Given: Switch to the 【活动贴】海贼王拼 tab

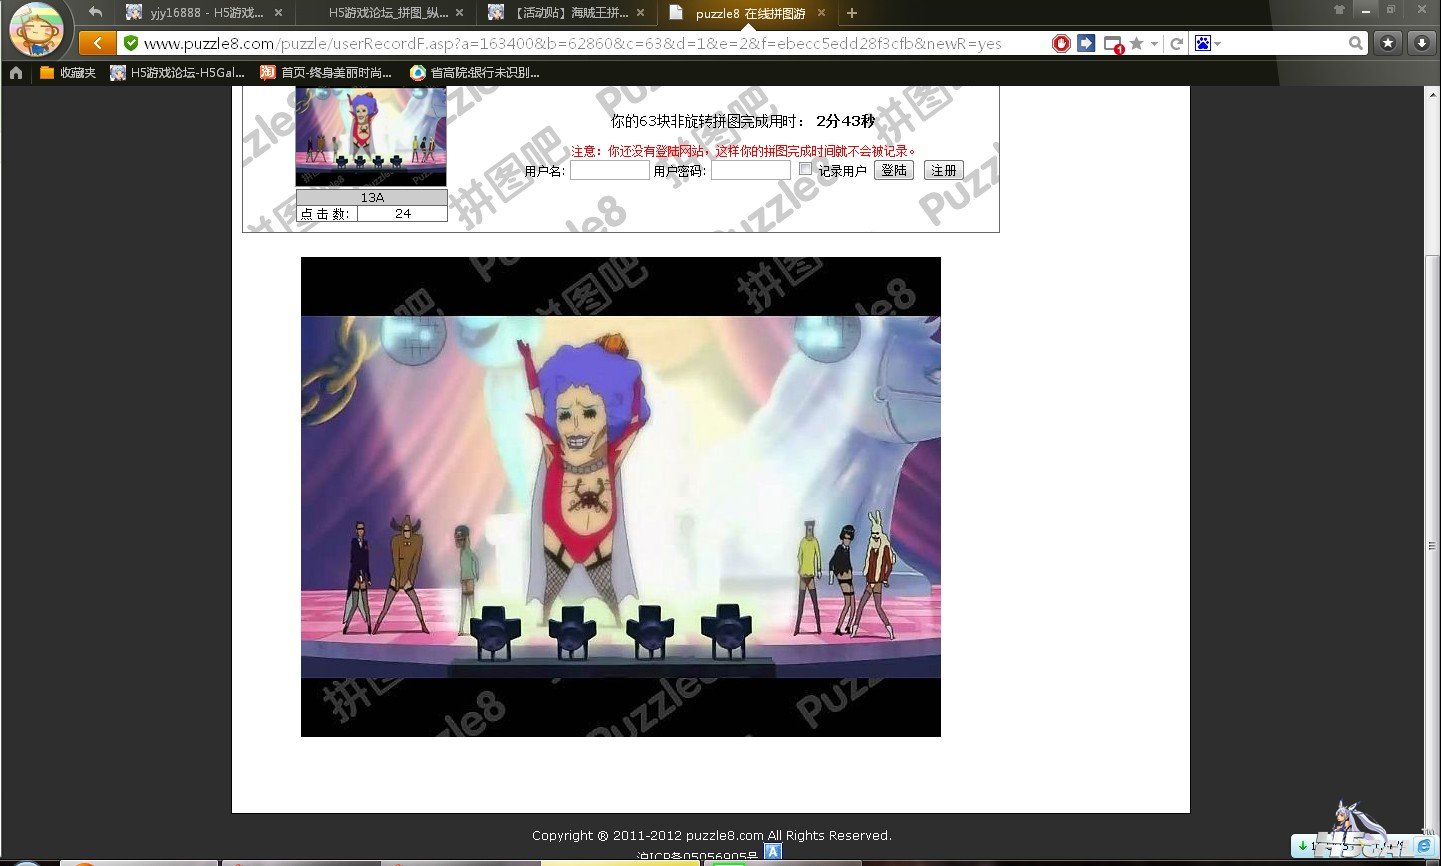Looking at the screenshot, I should pos(566,13).
